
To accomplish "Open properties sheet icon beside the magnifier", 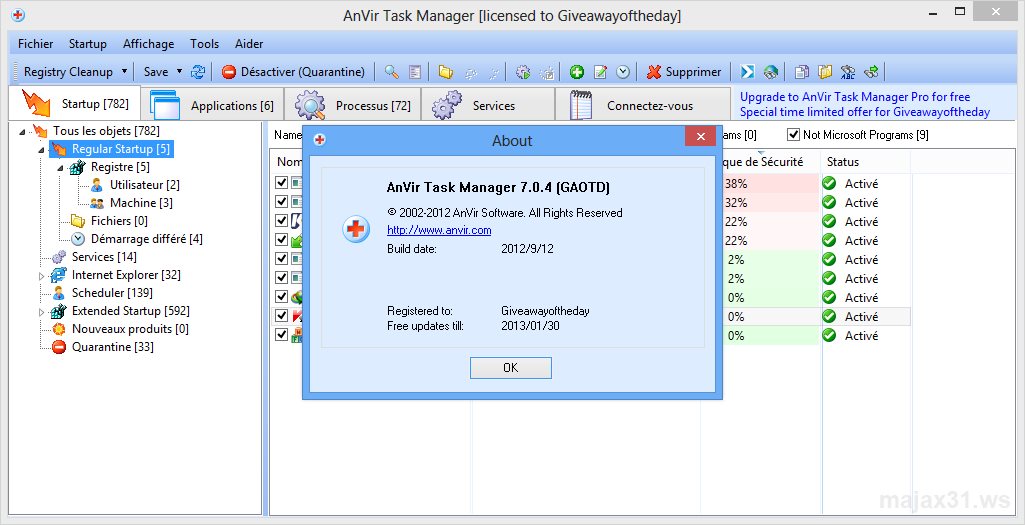I will coord(415,72).
